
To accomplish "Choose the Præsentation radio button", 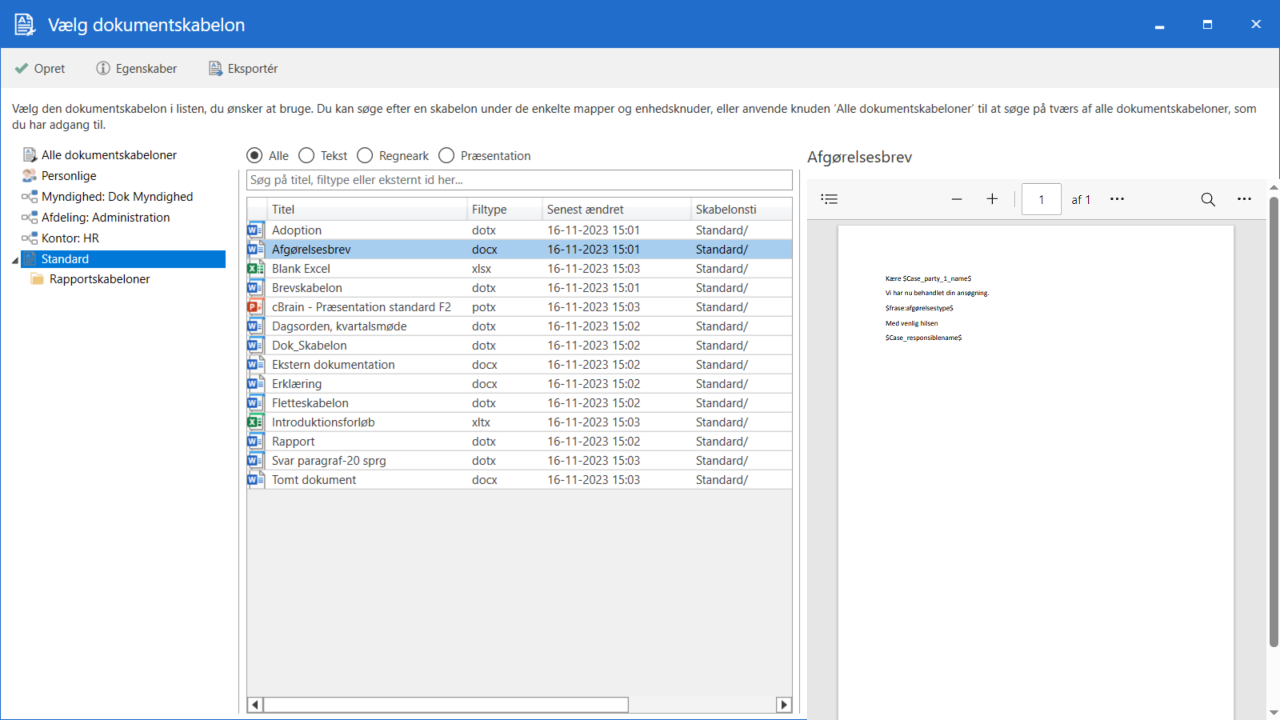I will pos(446,156).
